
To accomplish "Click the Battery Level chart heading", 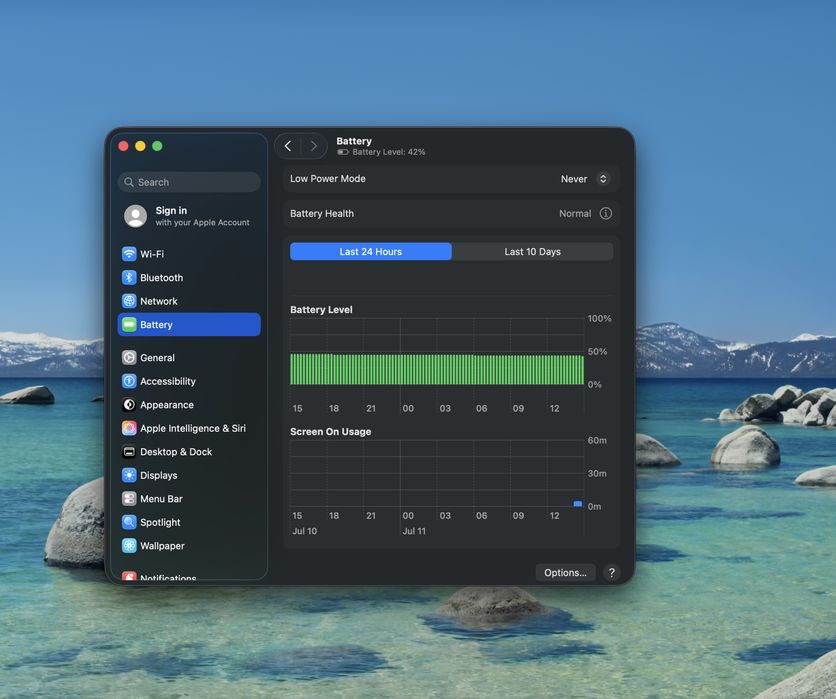I will coord(321,309).
